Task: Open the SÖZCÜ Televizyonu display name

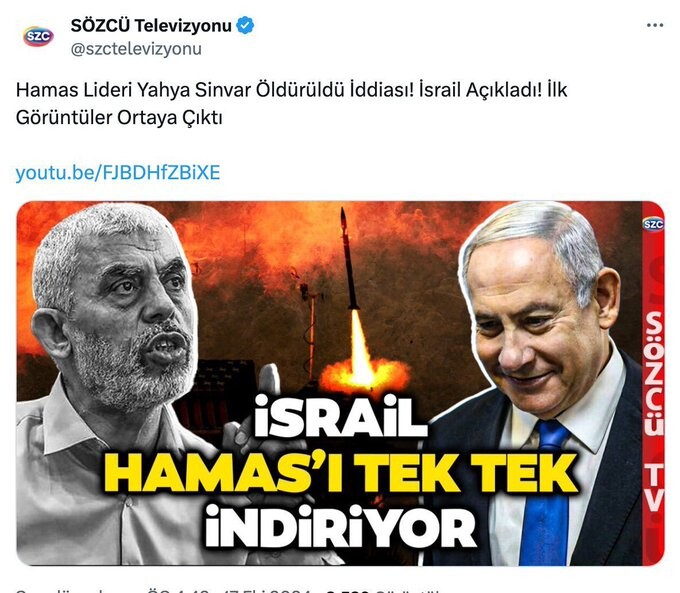Action: 151,26
